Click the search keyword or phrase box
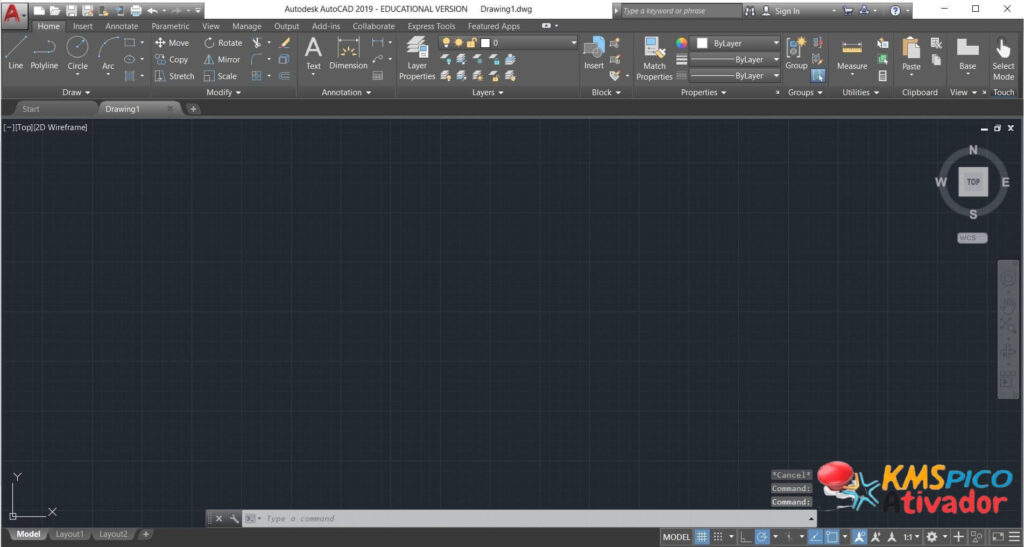1024x547 pixels. tap(681, 11)
